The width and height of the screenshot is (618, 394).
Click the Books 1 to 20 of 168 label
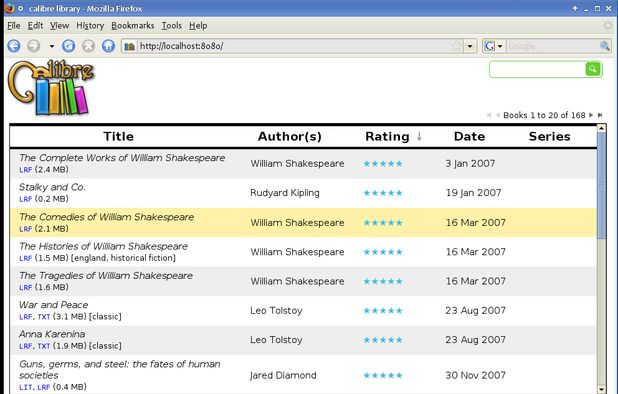click(544, 115)
